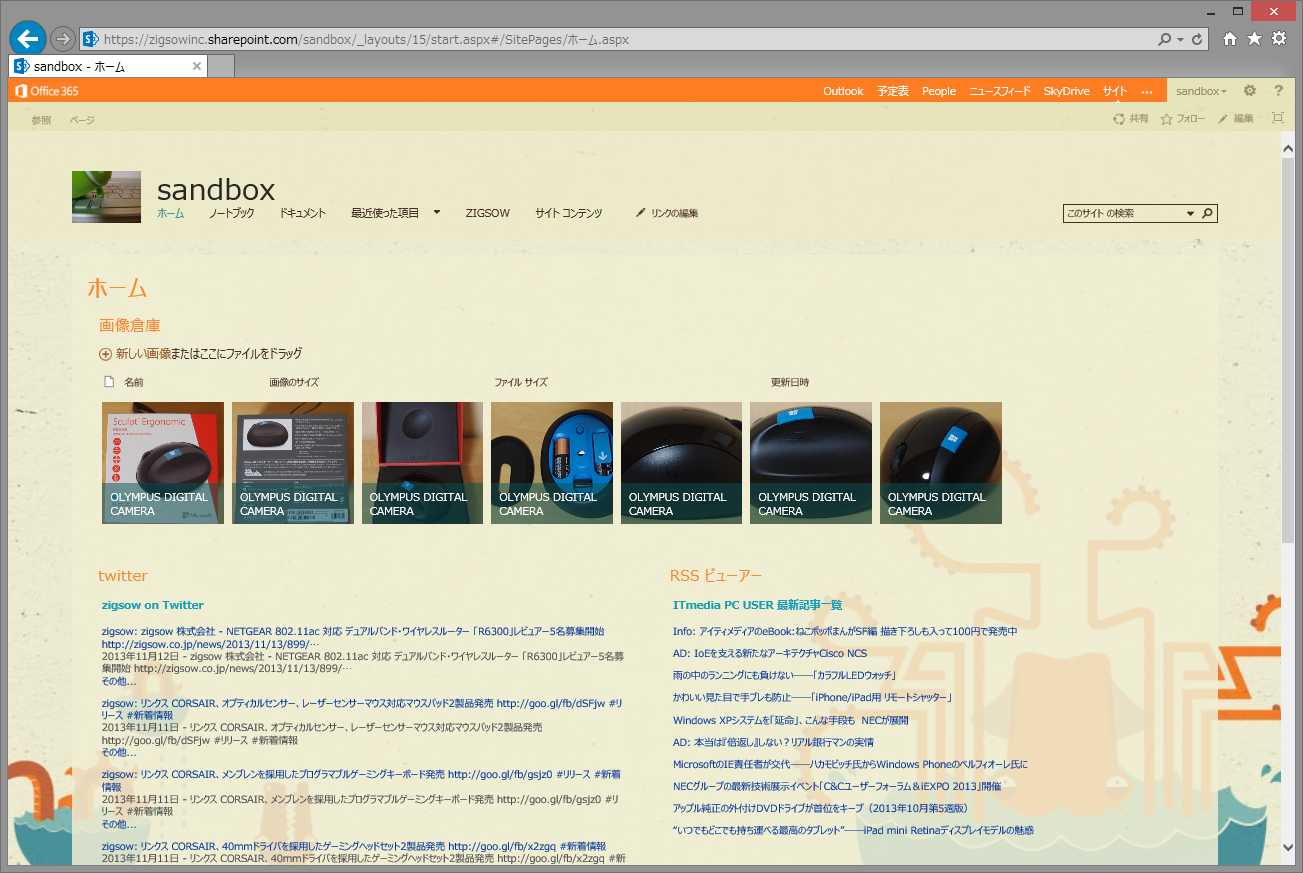Open the browser tools gear
The width and height of the screenshot is (1303, 873).
(x=1279, y=39)
